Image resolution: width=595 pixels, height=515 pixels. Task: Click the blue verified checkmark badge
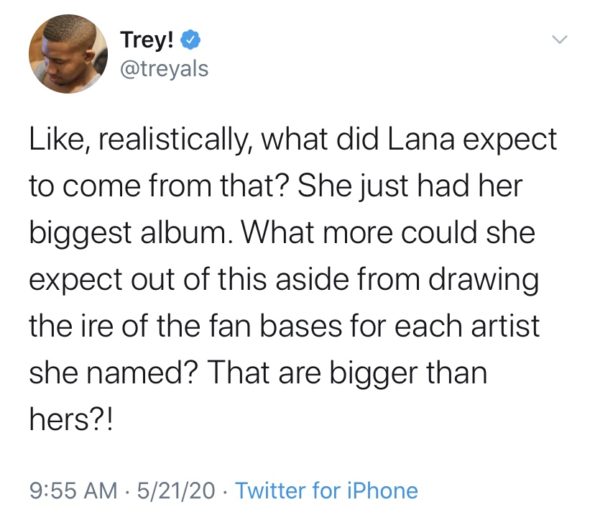191,40
